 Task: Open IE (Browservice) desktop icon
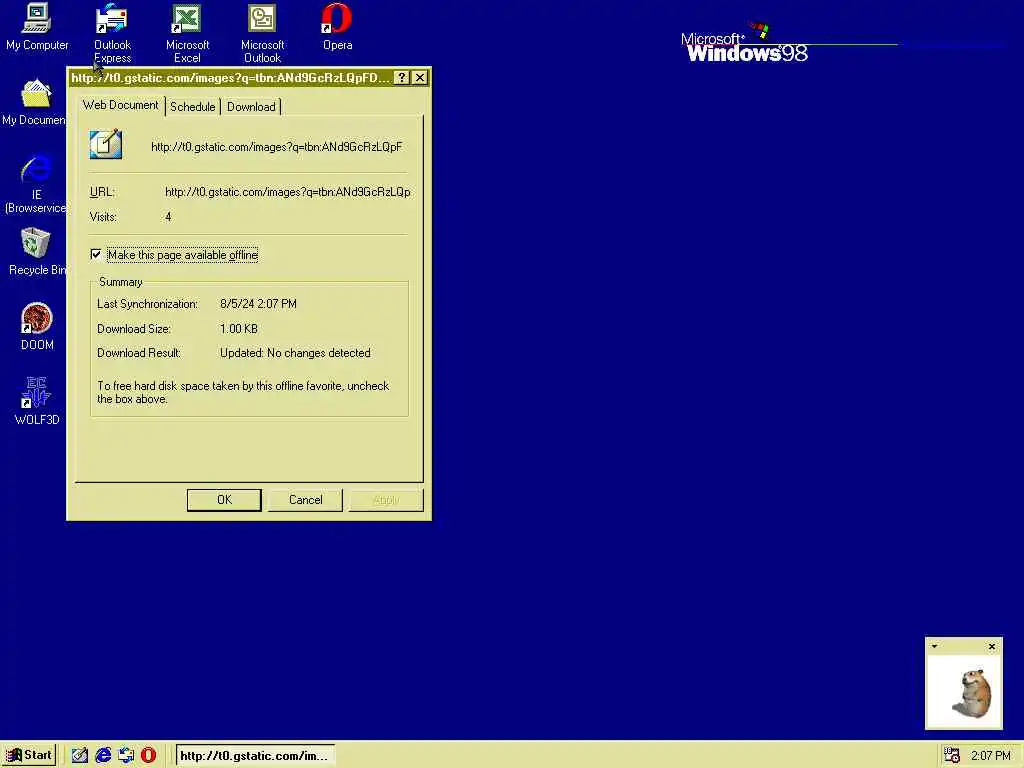(x=35, y=184)
